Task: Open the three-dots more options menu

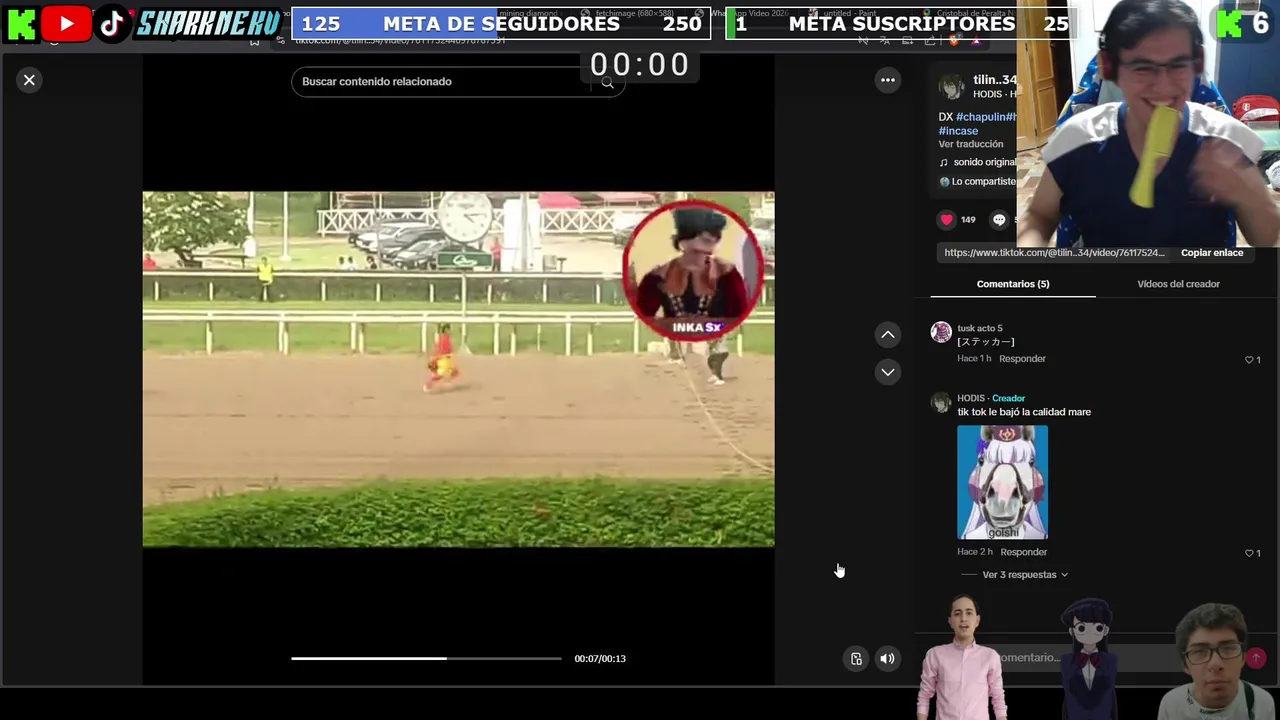Action: pyautogui.click(x=888, y=80)
